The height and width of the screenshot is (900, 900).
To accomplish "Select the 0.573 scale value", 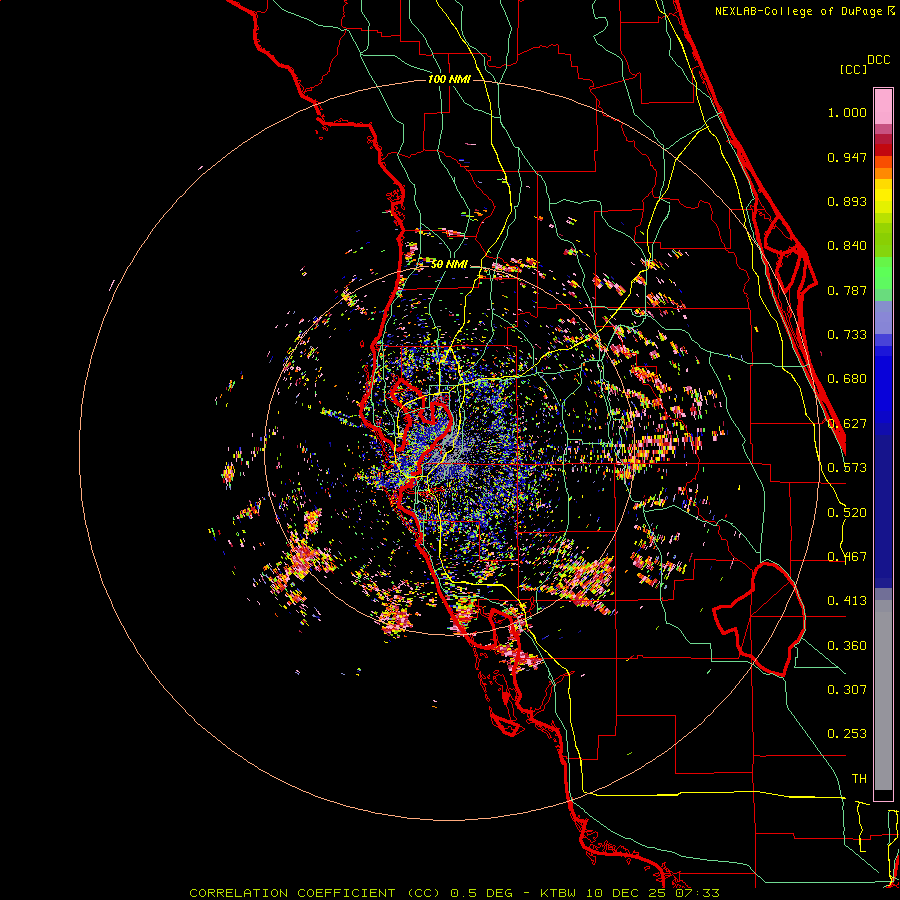I will point(847,468).
